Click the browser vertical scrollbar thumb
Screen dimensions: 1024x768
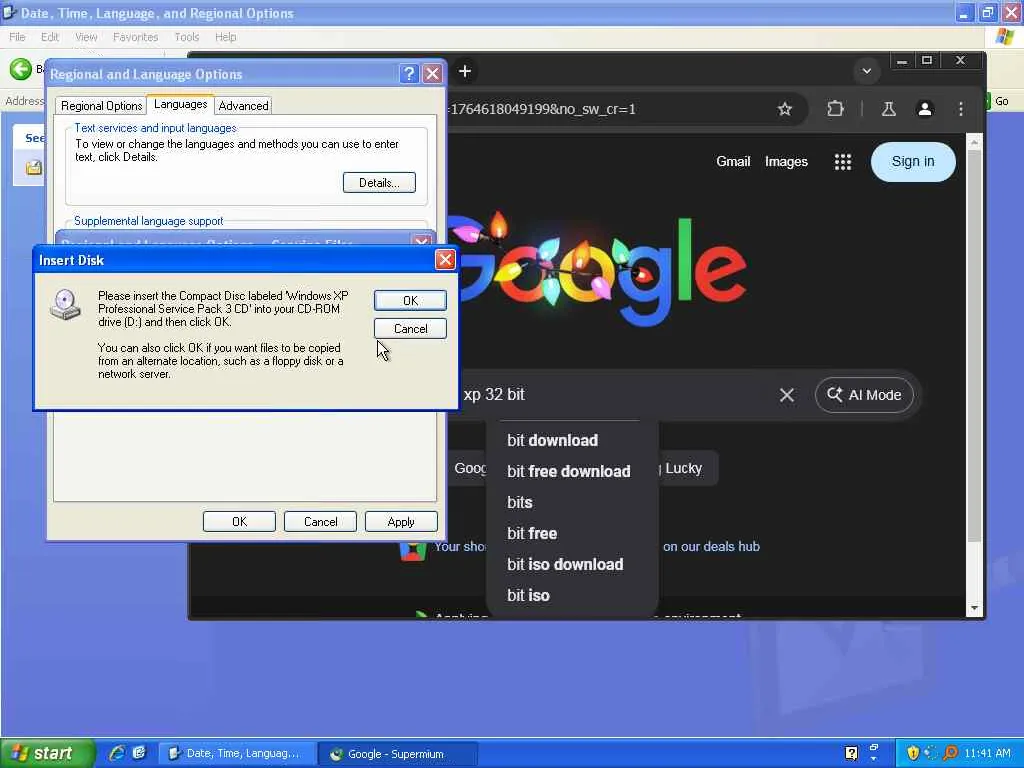tap(974, 345)
